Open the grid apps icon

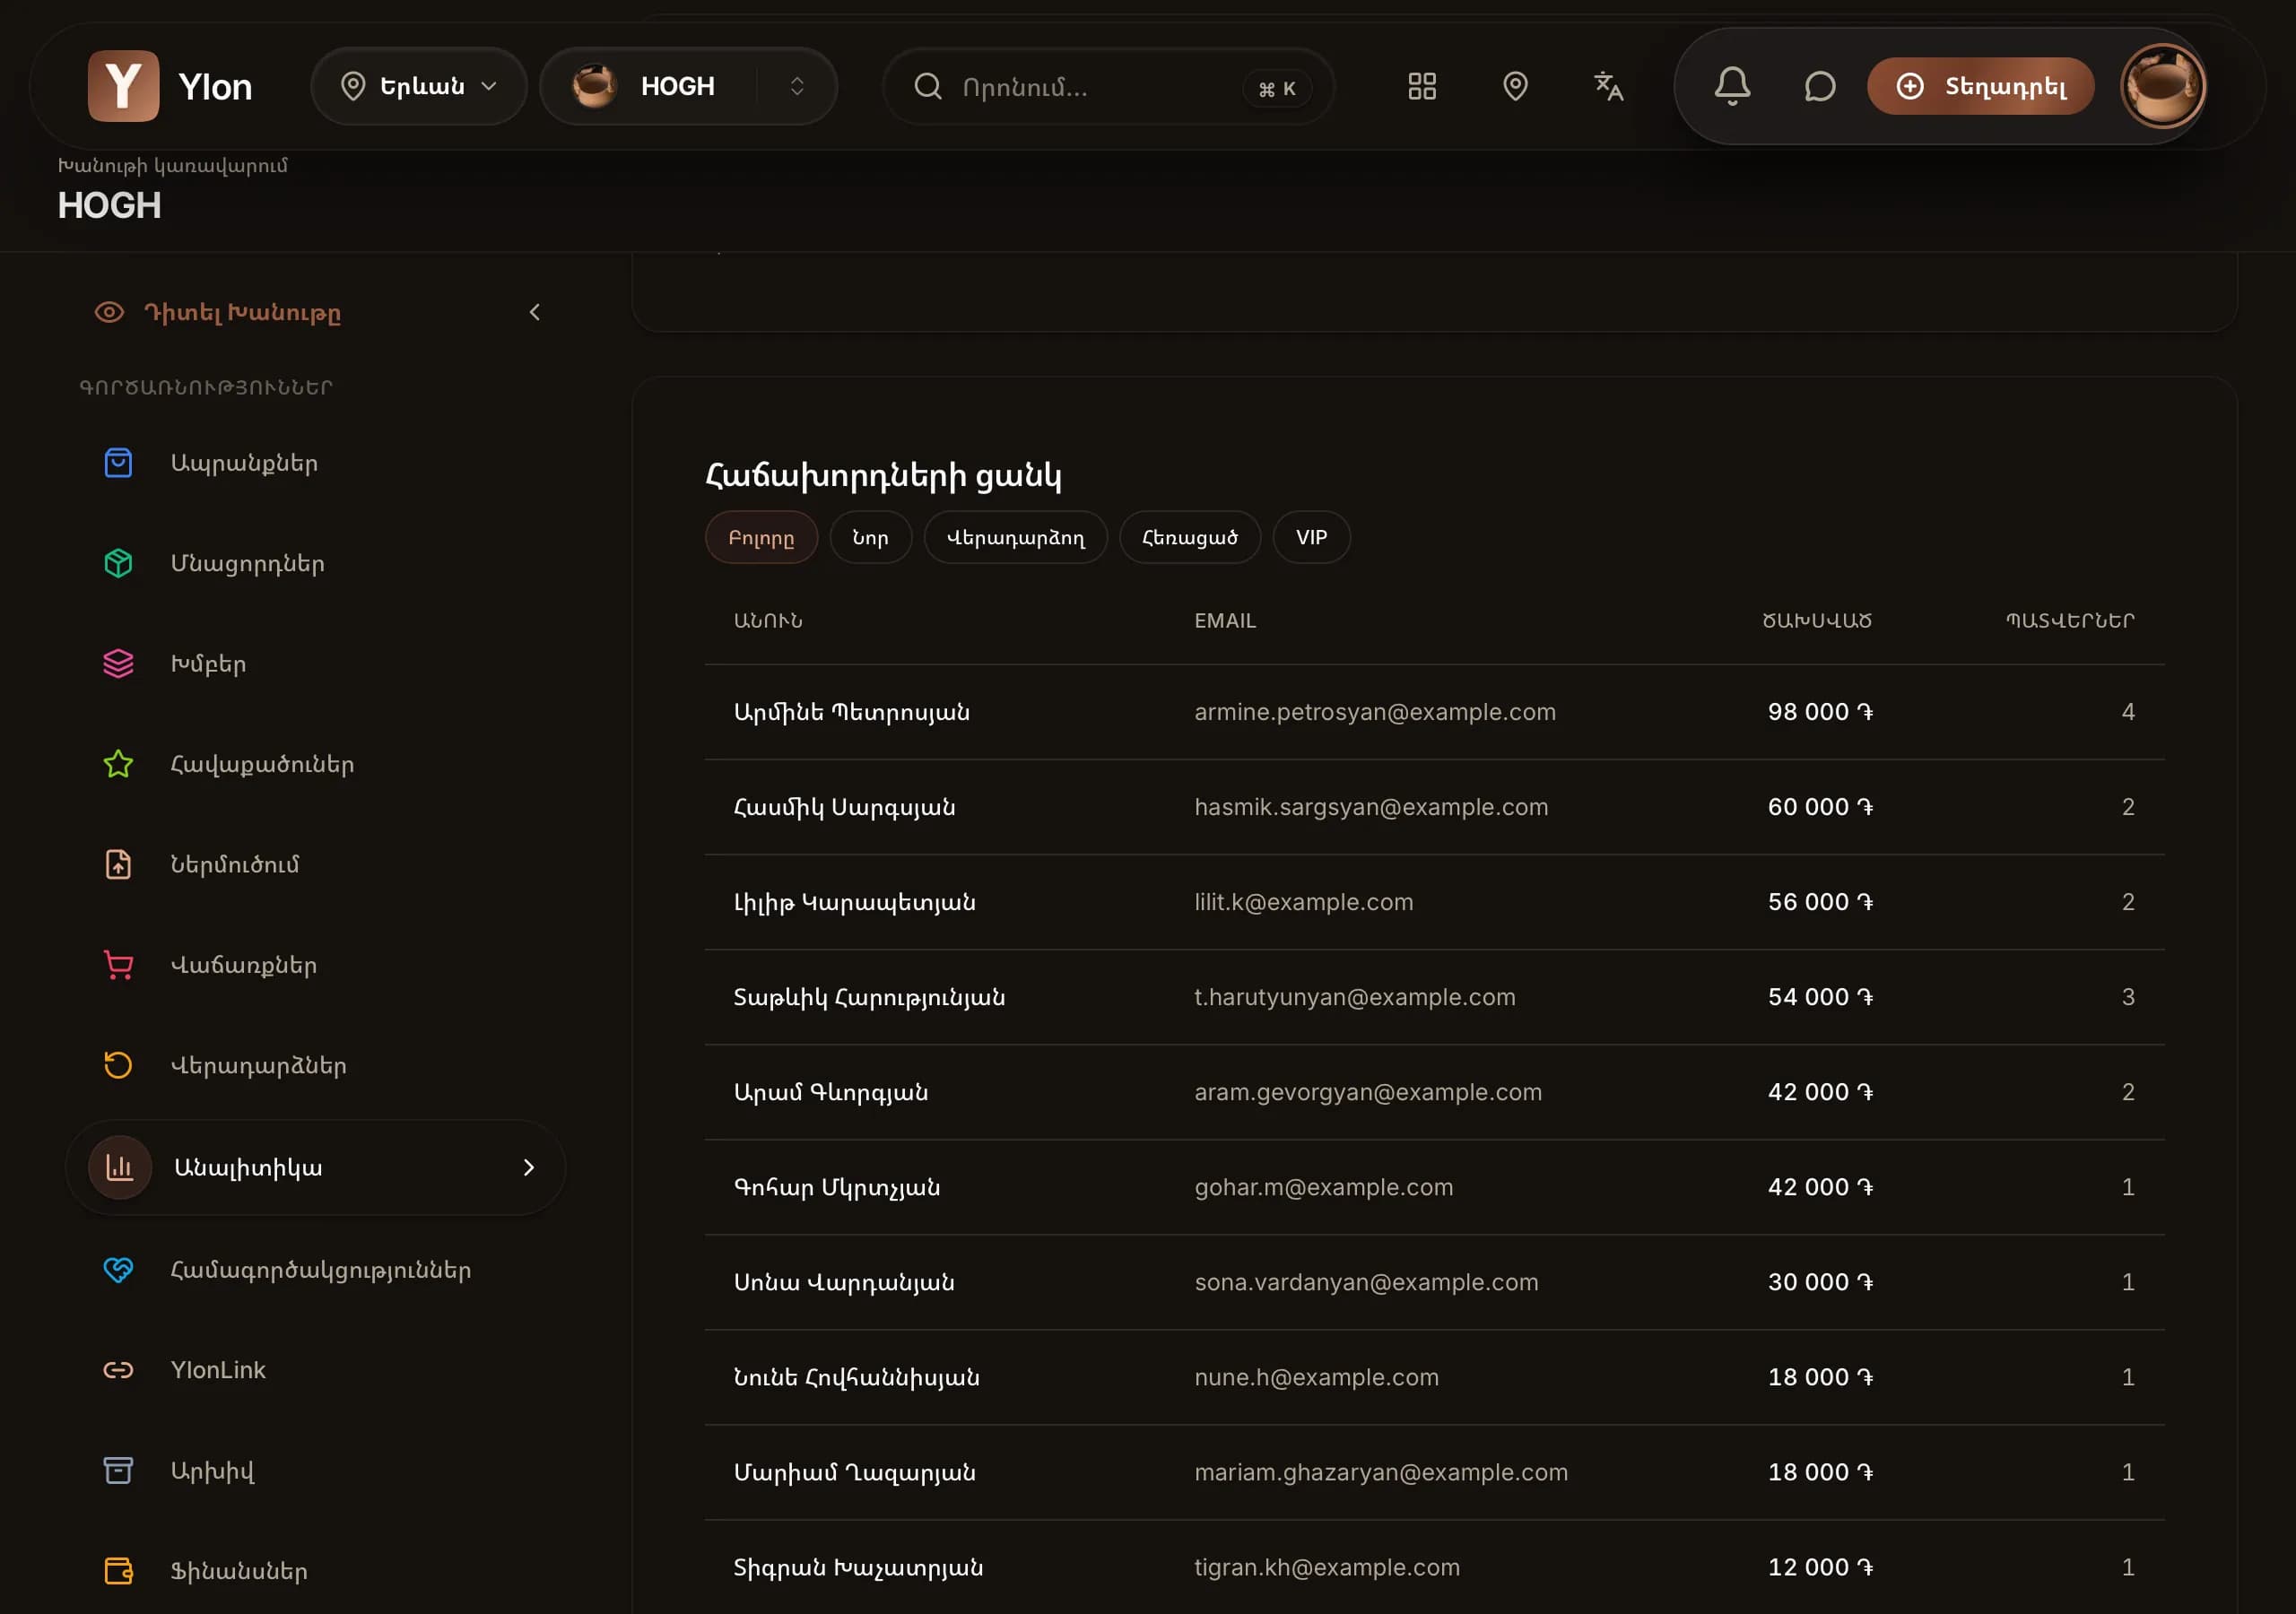click(x=1422, y=86)
